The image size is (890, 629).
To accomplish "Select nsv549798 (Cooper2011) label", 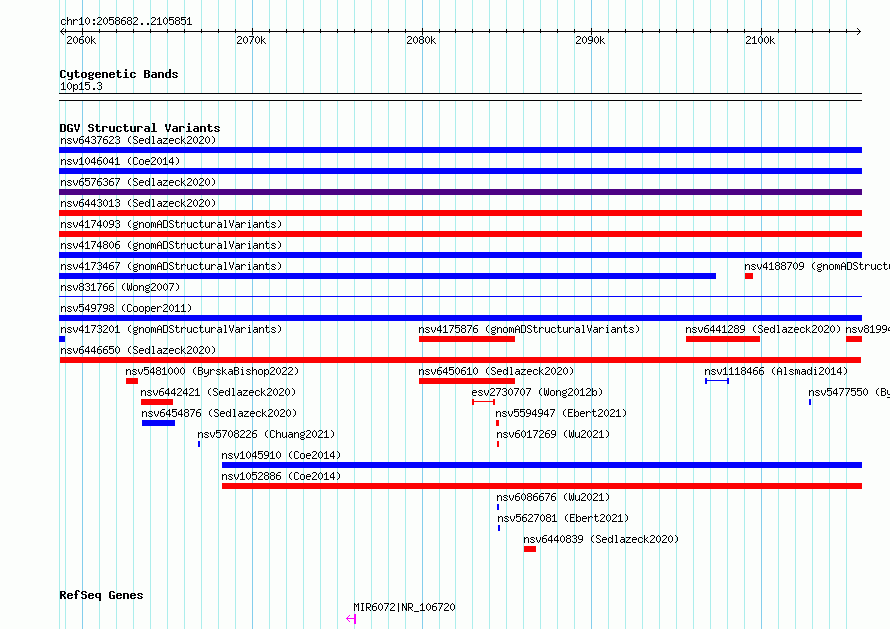I will [126, 308].
